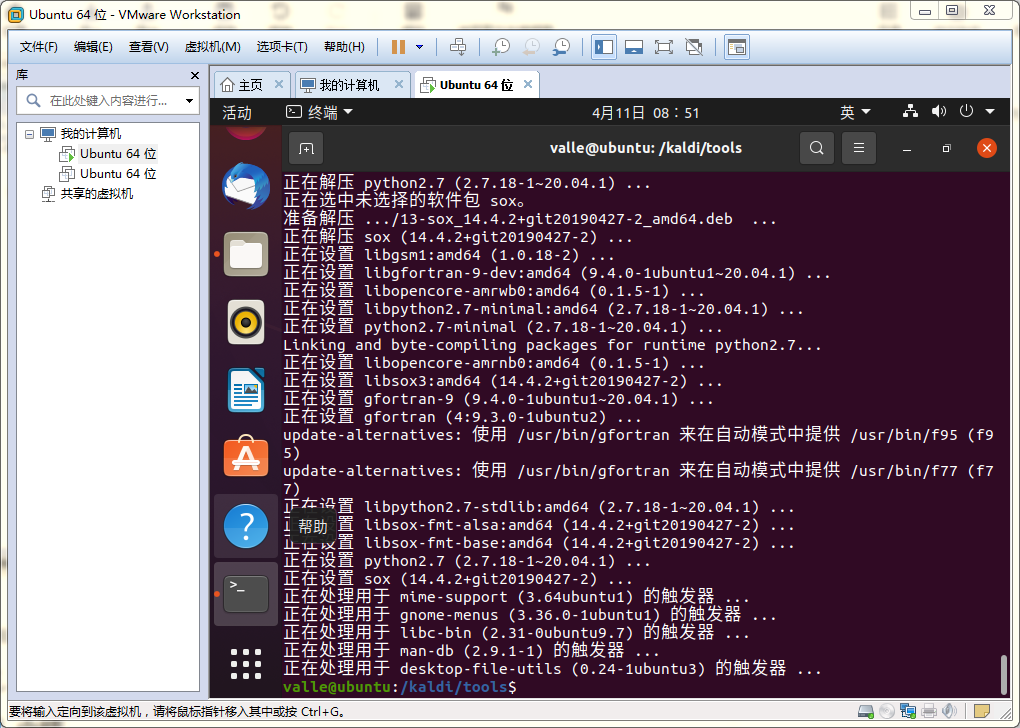Select the second Ubuntu 64 位 entry in library

coord(118,174)
